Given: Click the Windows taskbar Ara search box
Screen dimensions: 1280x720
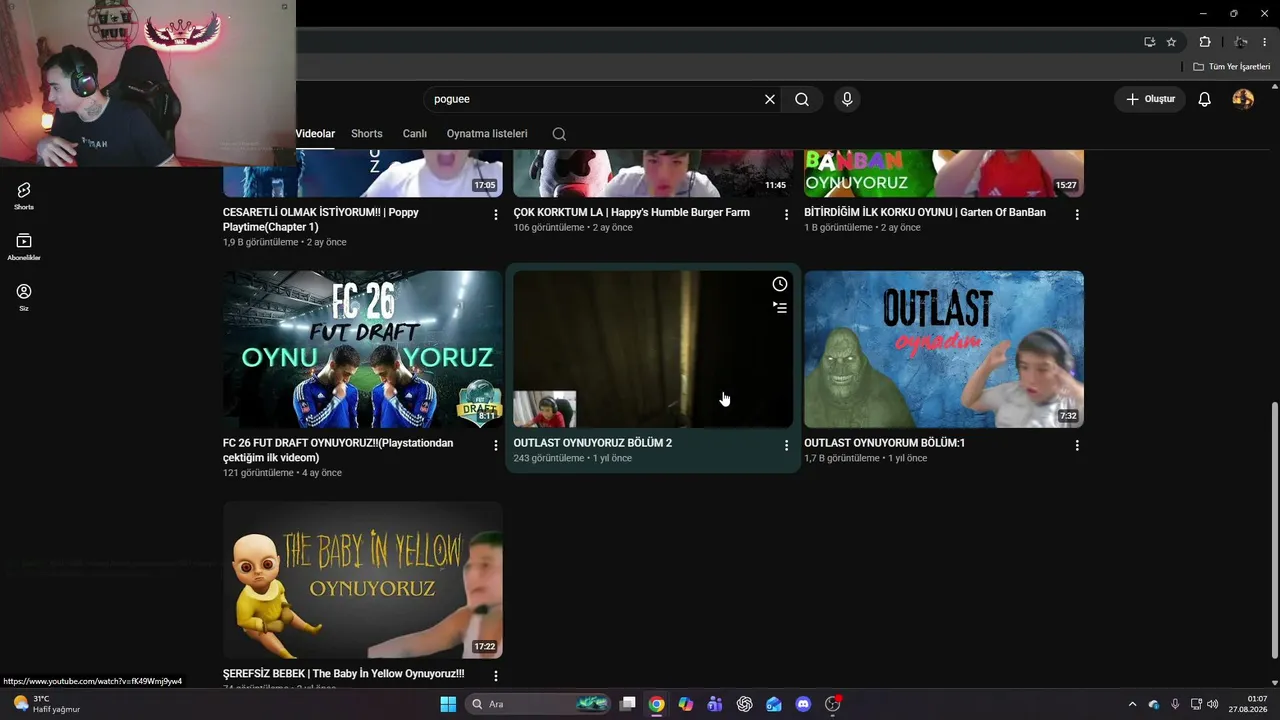Looking at the screenshot, I should 539,704.
